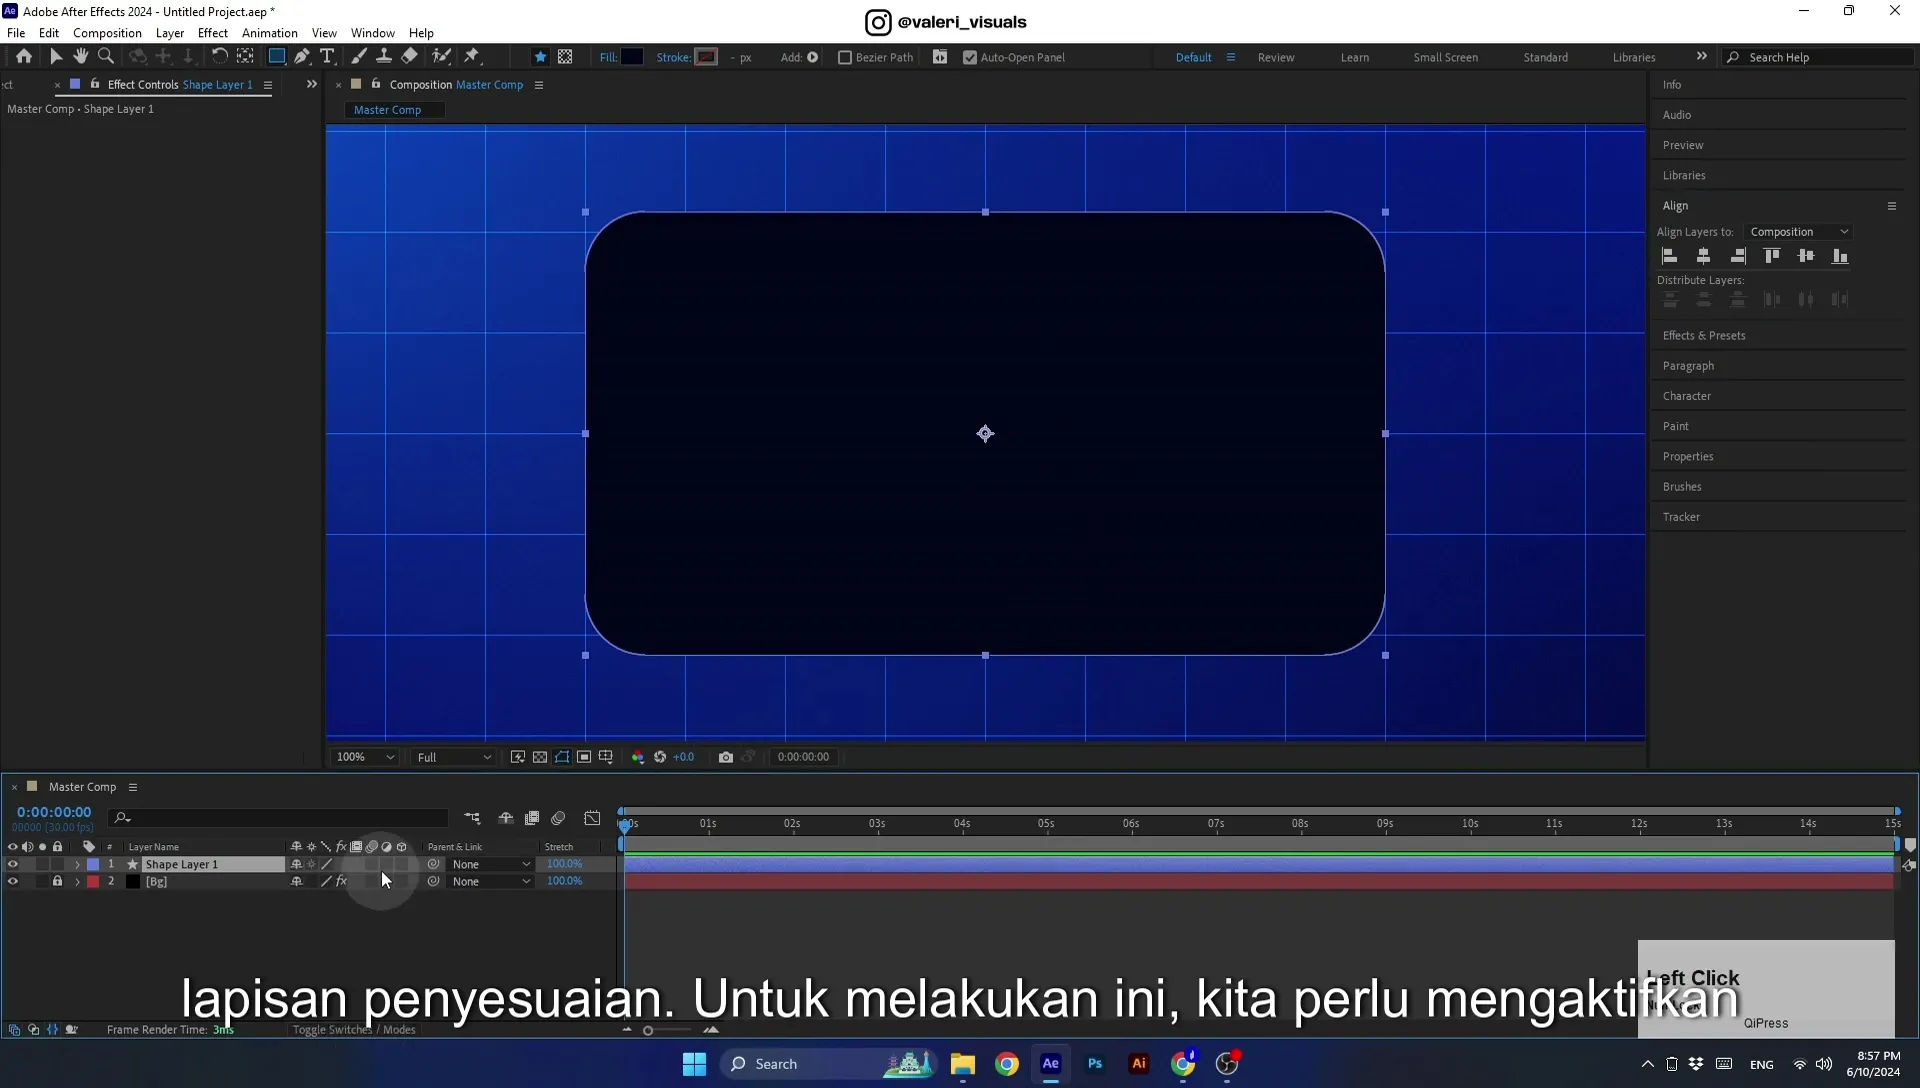Viewport: 1920px width, 1088px height.
Task: Open the Full resolution dropdown
Action: 453,757
